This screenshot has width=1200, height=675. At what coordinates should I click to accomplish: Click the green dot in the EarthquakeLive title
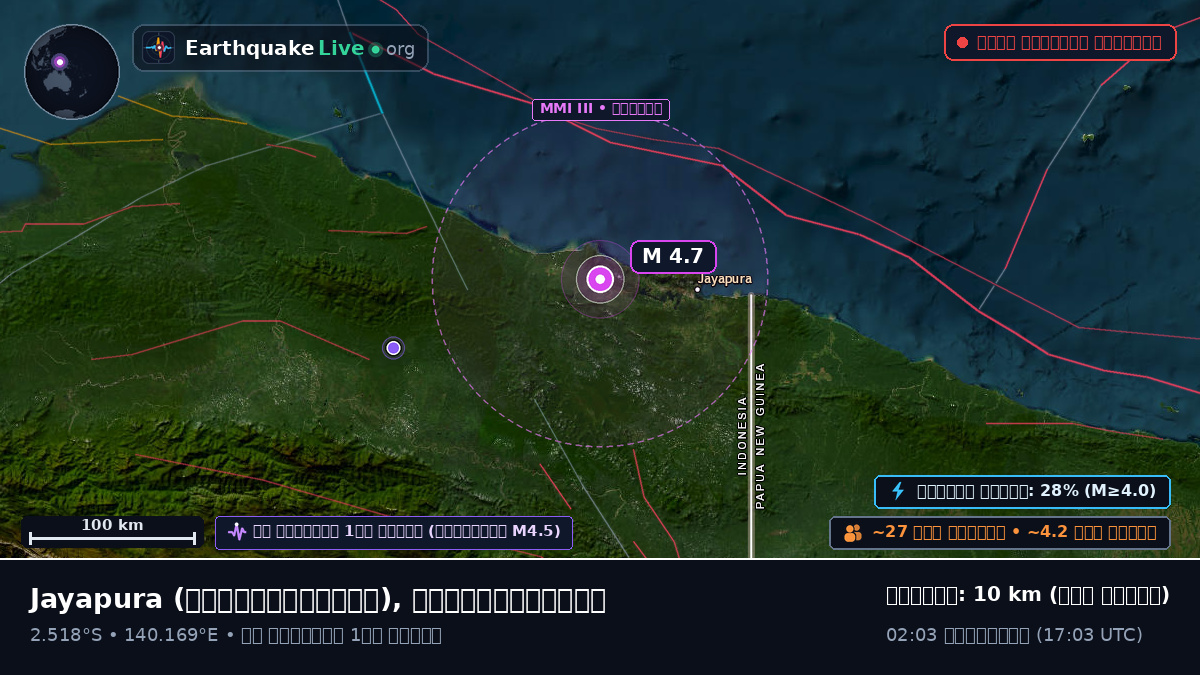click(375, 49)
